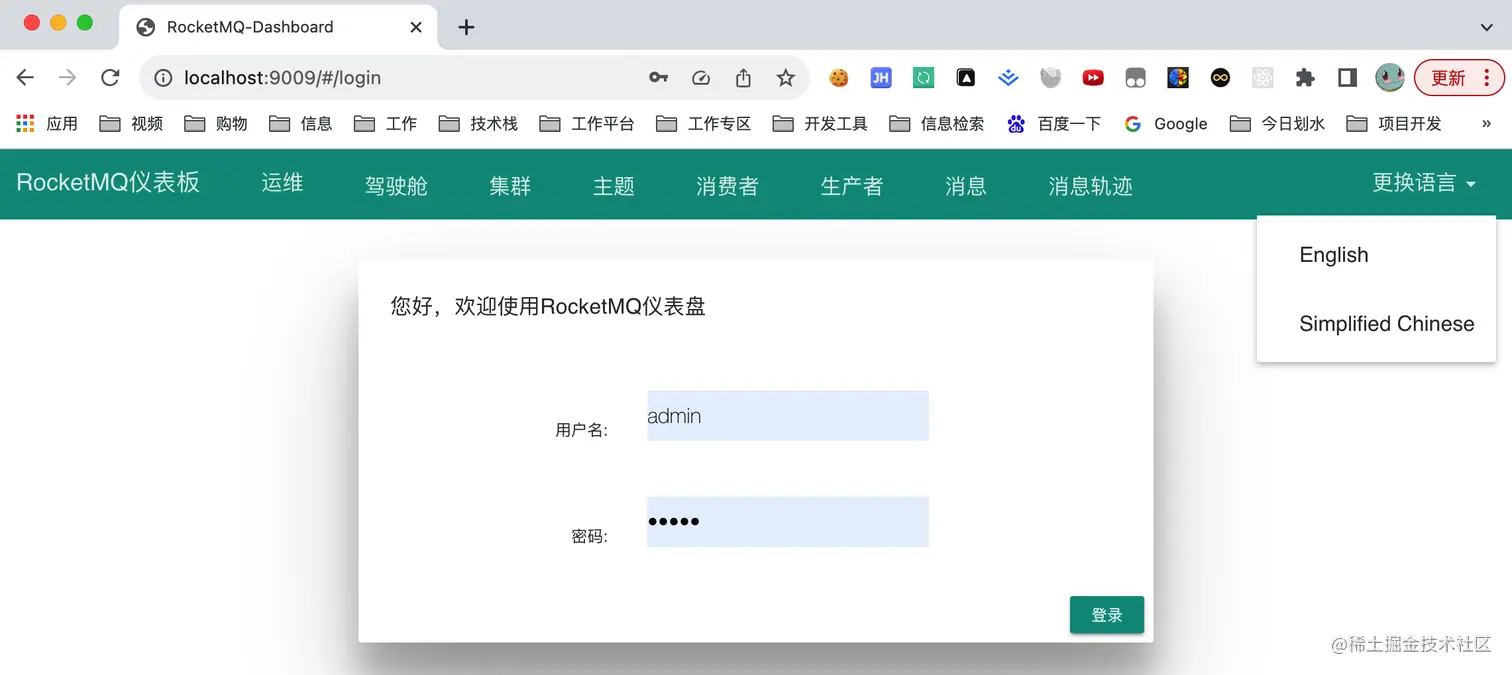Screen dimensions: 1512x675
Task: Click the colorful head extension icon
Action: (1178, 78)
